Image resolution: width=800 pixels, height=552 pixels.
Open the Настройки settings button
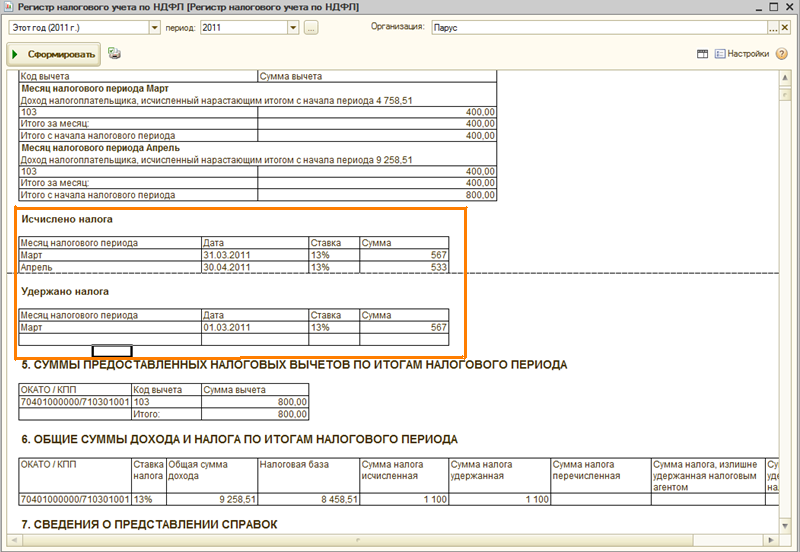pyautogui.click(x=742, y=54)
